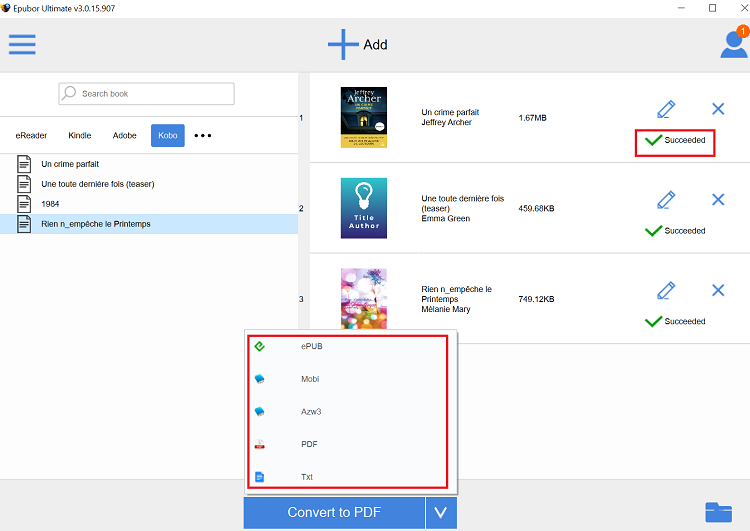
Task: Switch to the Kindle tab
Action: 79,135
